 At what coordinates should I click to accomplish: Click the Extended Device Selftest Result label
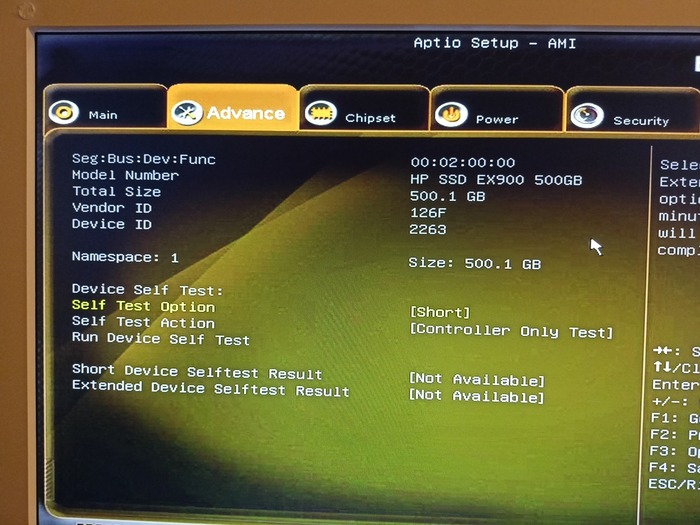(211, 388)
